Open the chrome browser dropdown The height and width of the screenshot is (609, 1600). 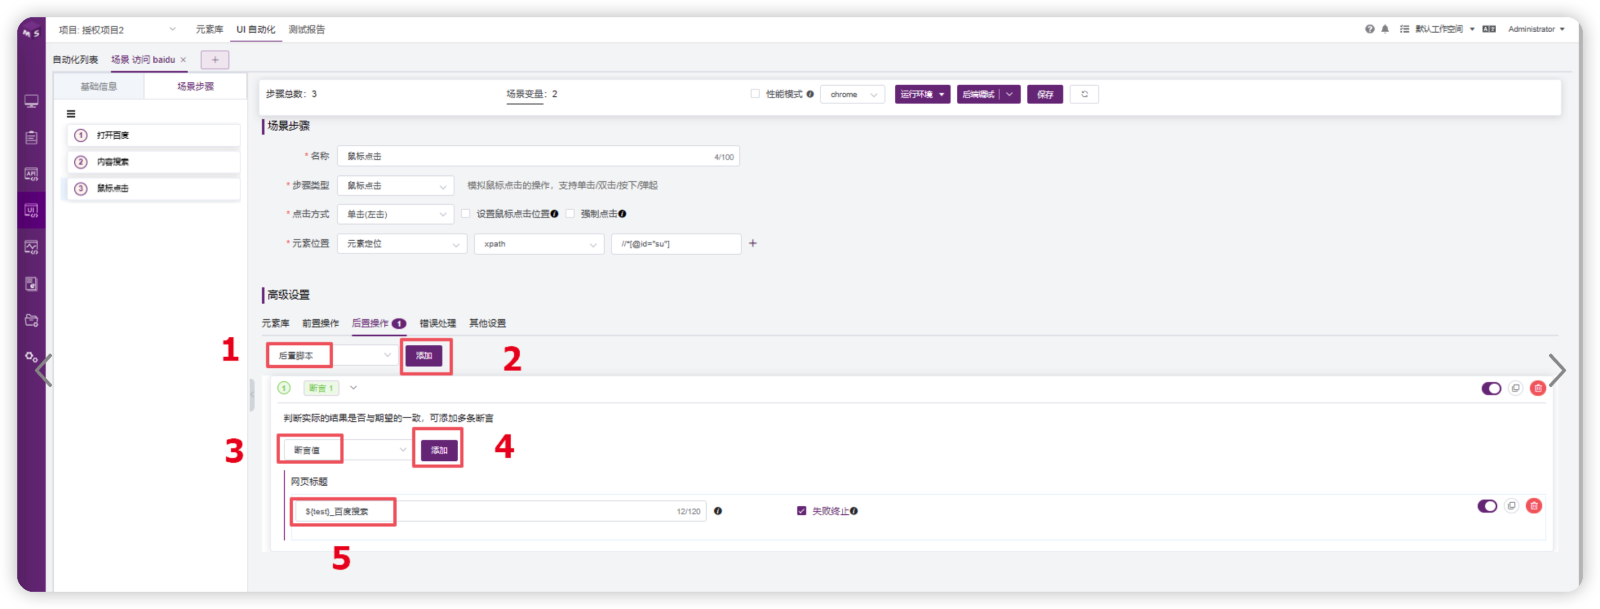[x=852, y=94]
